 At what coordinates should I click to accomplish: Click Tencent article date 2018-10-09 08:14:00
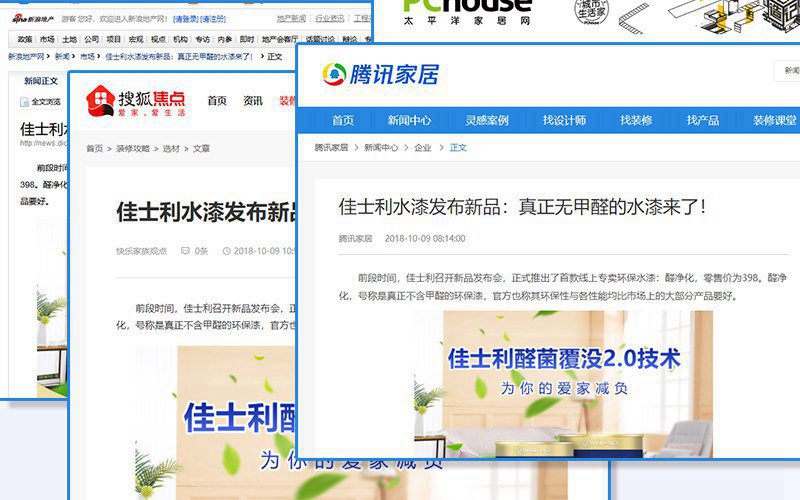click(425, 238)
